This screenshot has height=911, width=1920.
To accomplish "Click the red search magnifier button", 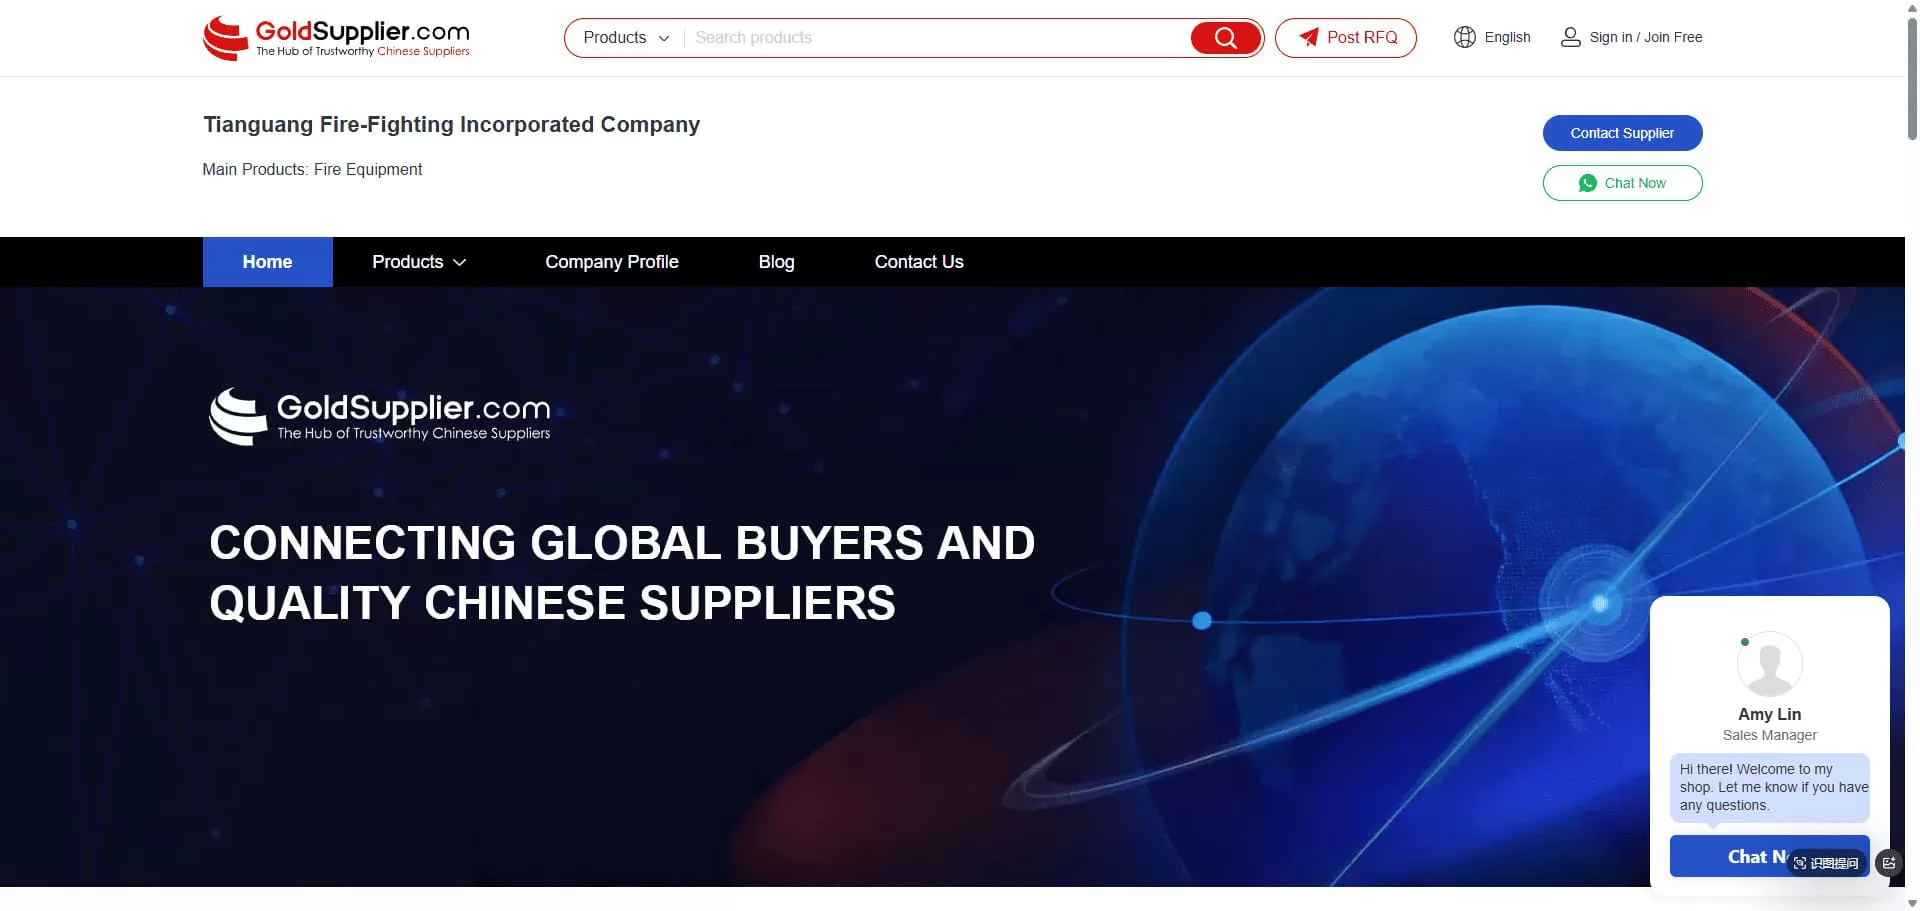I will (x=1225, y=38).
